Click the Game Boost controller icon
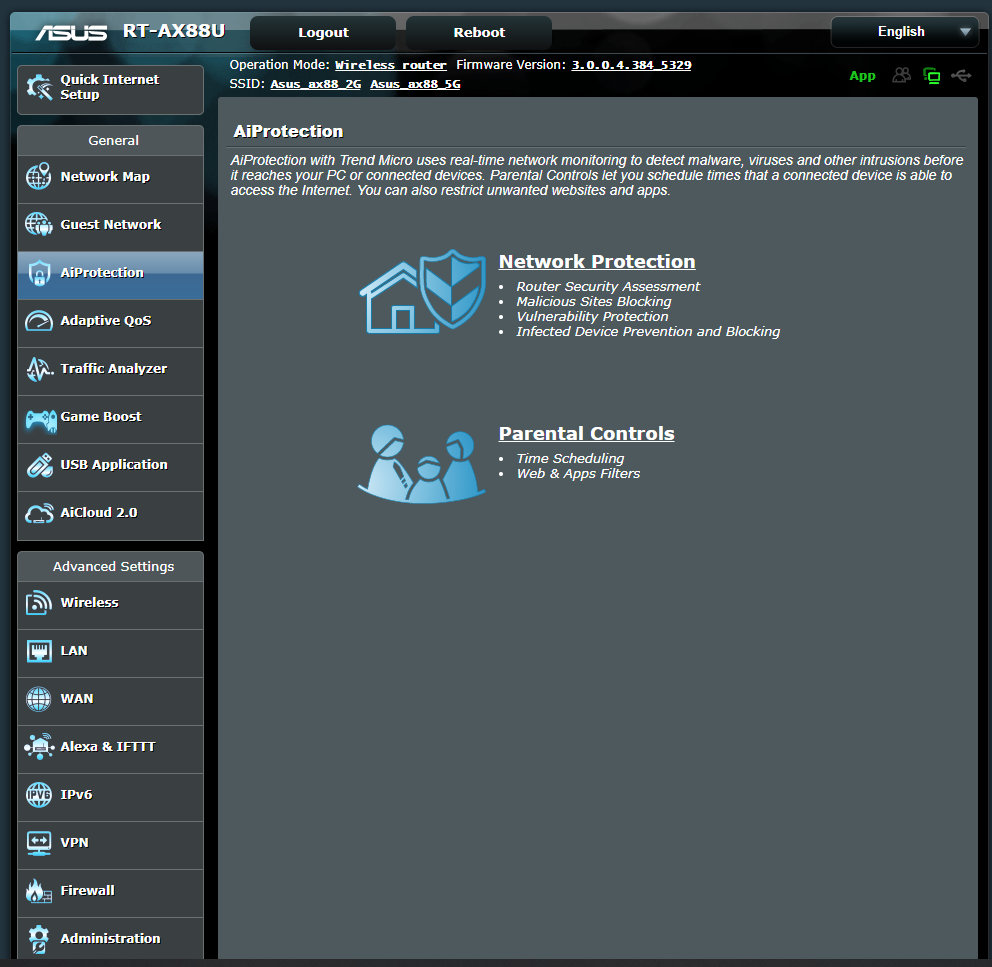The height and width of the screenshot is (967, 992). (40, 420)
